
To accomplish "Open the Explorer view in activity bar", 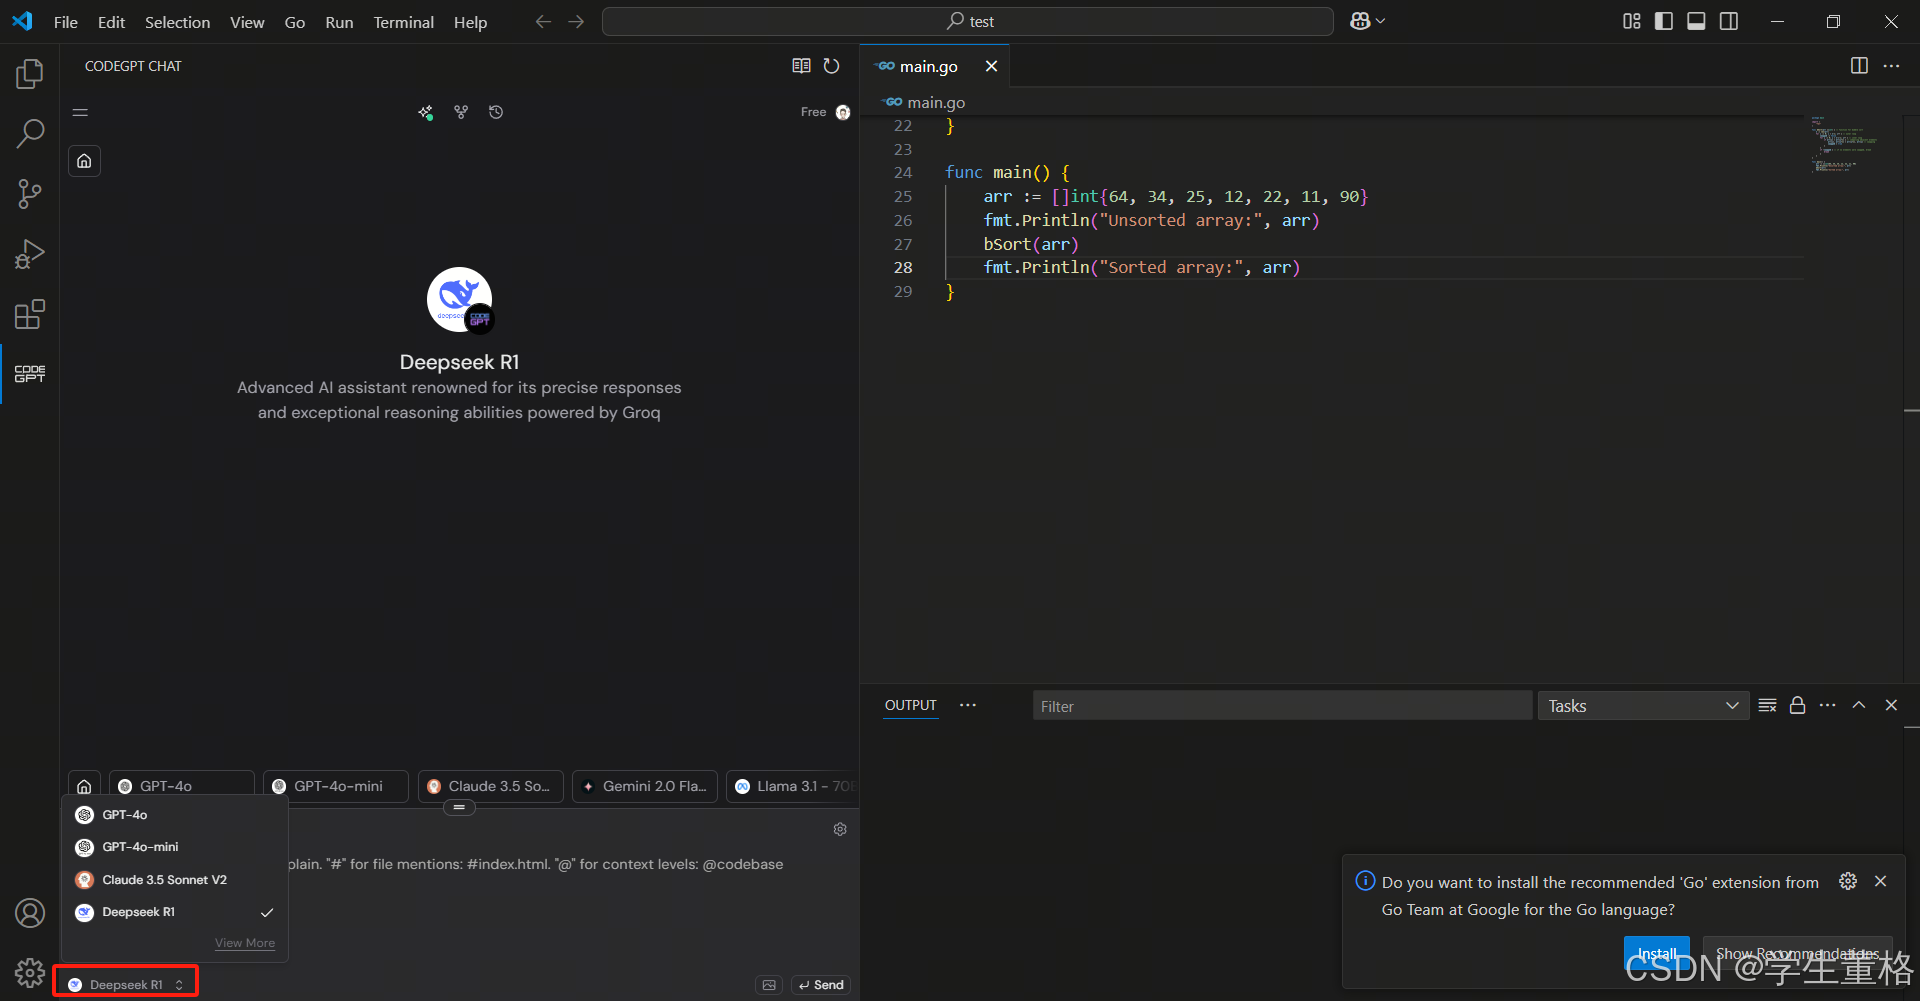I will [30, 73].
